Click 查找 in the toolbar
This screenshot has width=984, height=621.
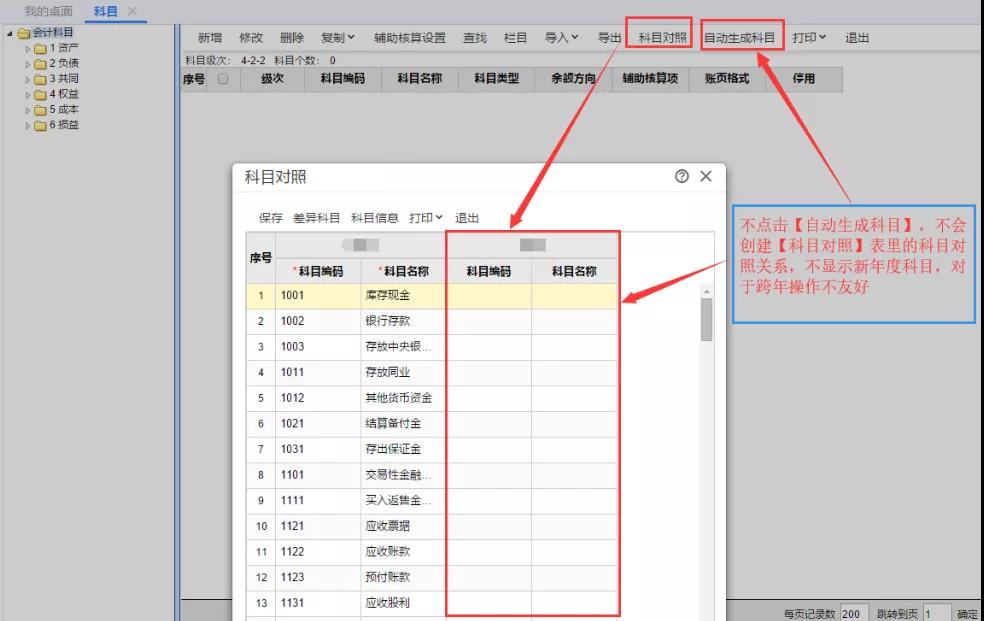tap(475, 38)
